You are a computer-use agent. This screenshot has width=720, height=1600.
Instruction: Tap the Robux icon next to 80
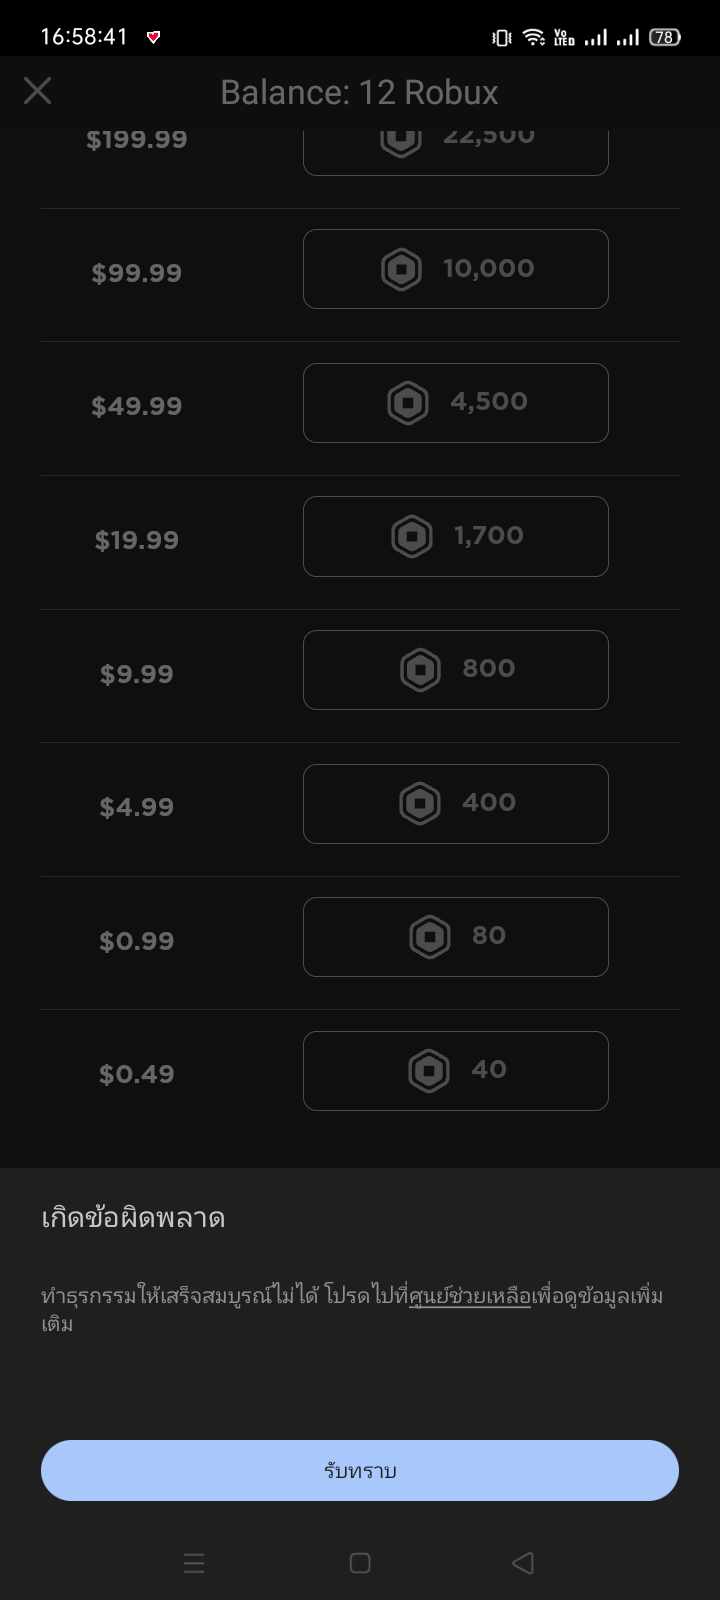click(x=430, y=937)
